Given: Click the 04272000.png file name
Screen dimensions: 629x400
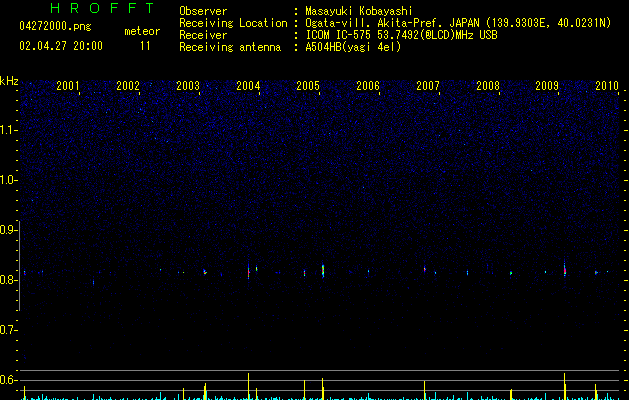Looking at the screenshot, I should coord(55,26).
